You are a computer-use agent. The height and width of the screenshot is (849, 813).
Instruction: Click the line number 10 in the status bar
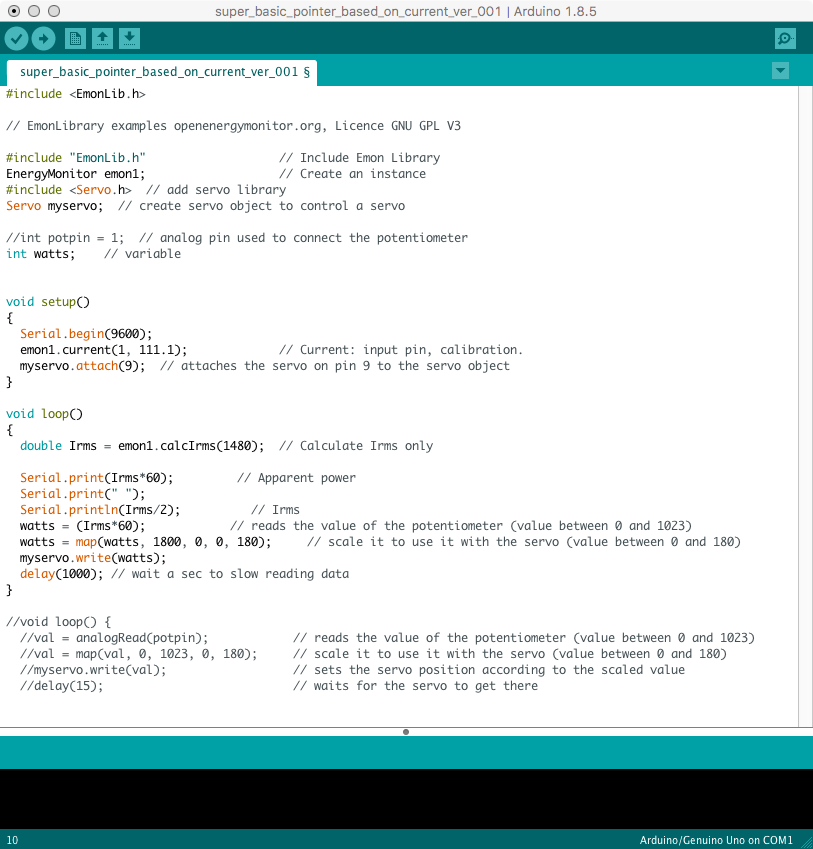click(x=12, y=840)
